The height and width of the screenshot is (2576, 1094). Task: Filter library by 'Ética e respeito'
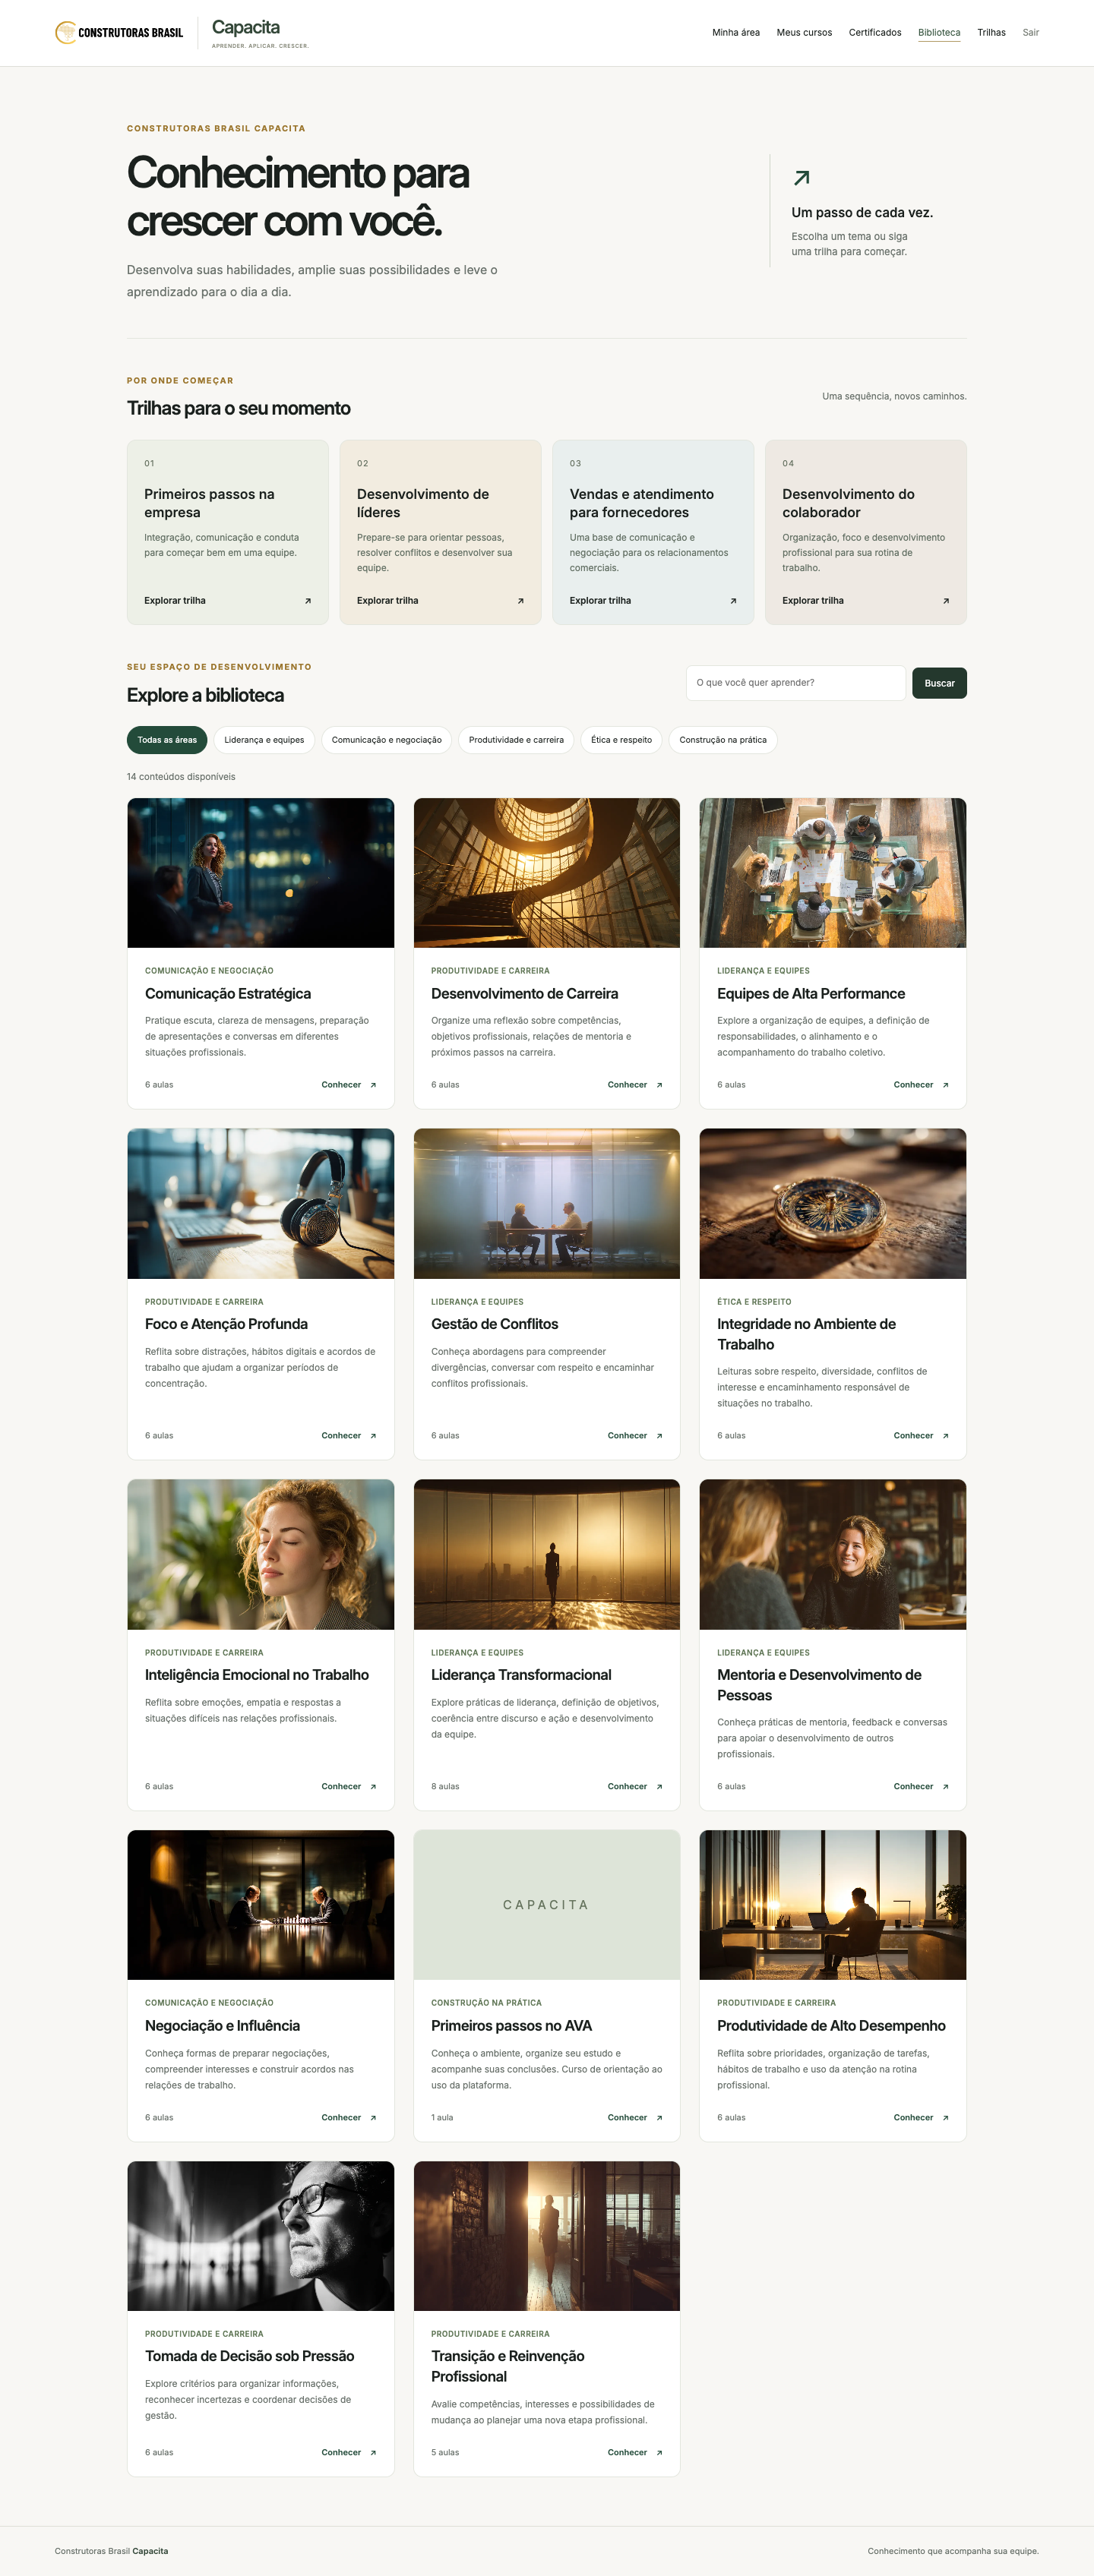coord(621,740)
